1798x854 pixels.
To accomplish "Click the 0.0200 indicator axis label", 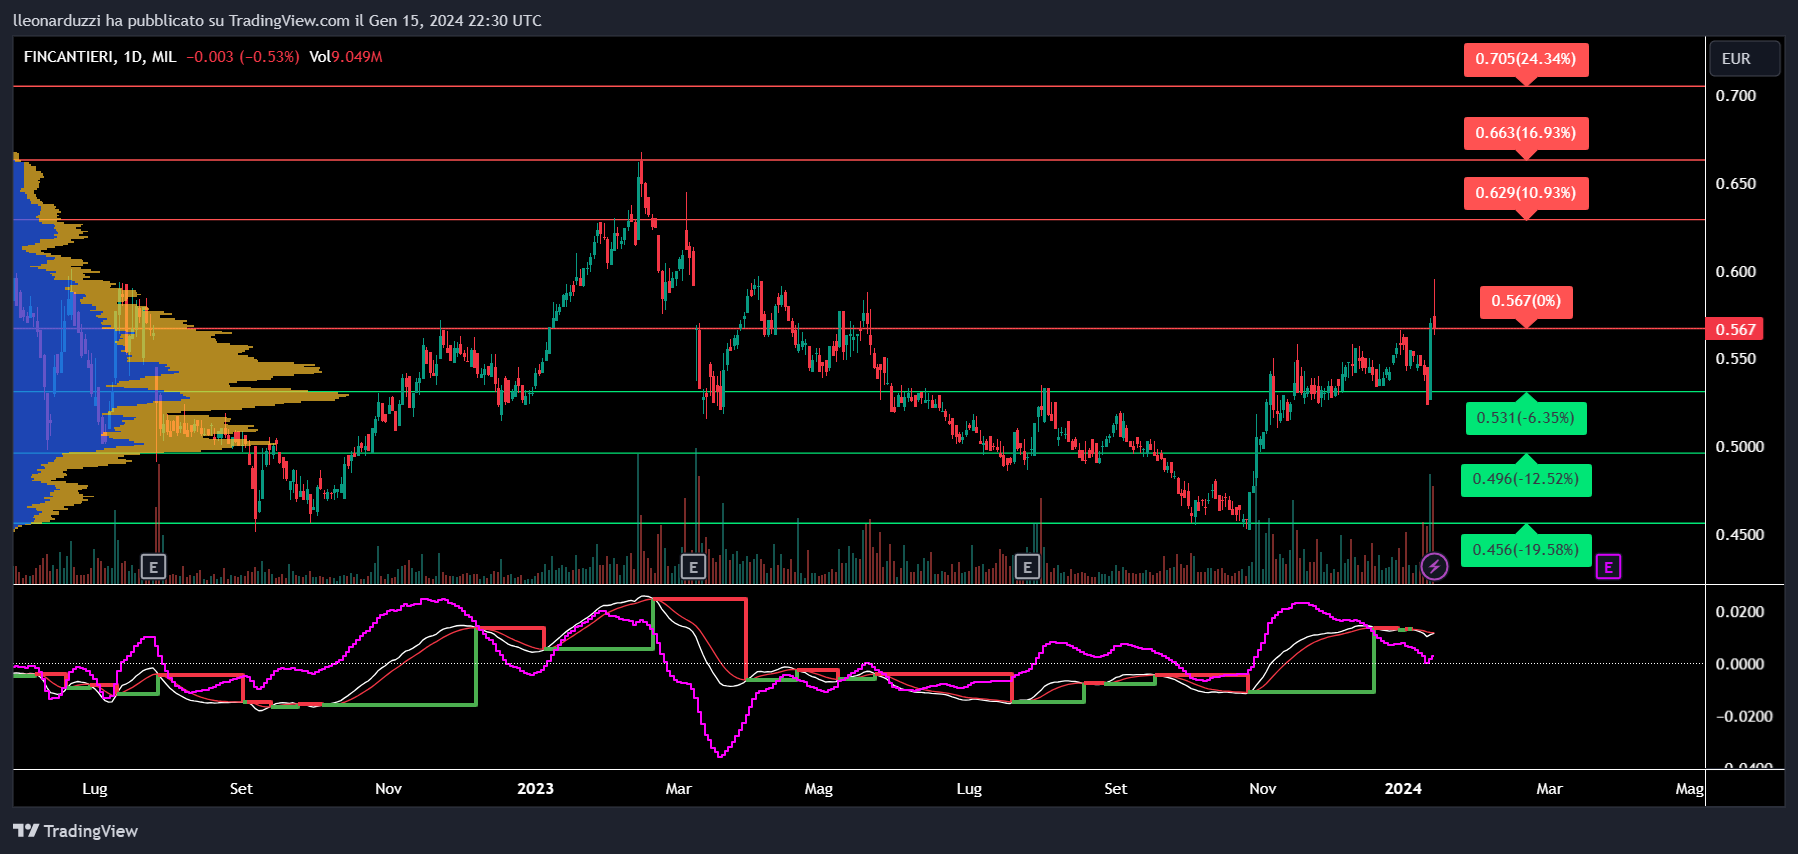I will (x=1740, y=612).
